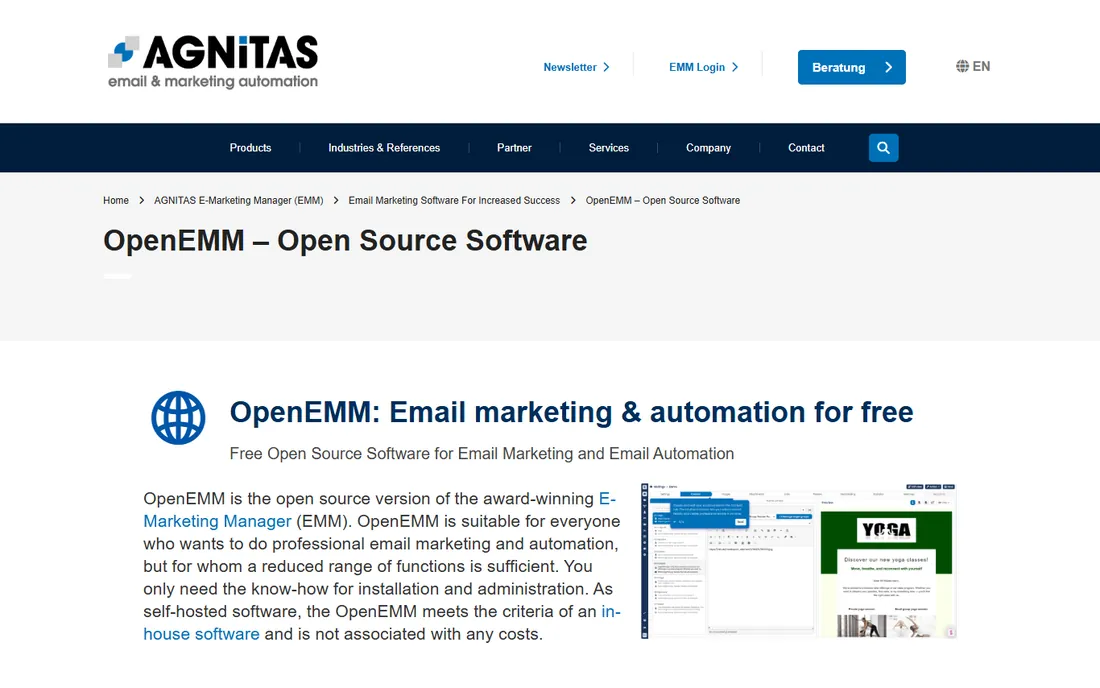The height and width of the screenshot is (688, 1100).
Task: Open the Company menu
Action: coord(708,148)
